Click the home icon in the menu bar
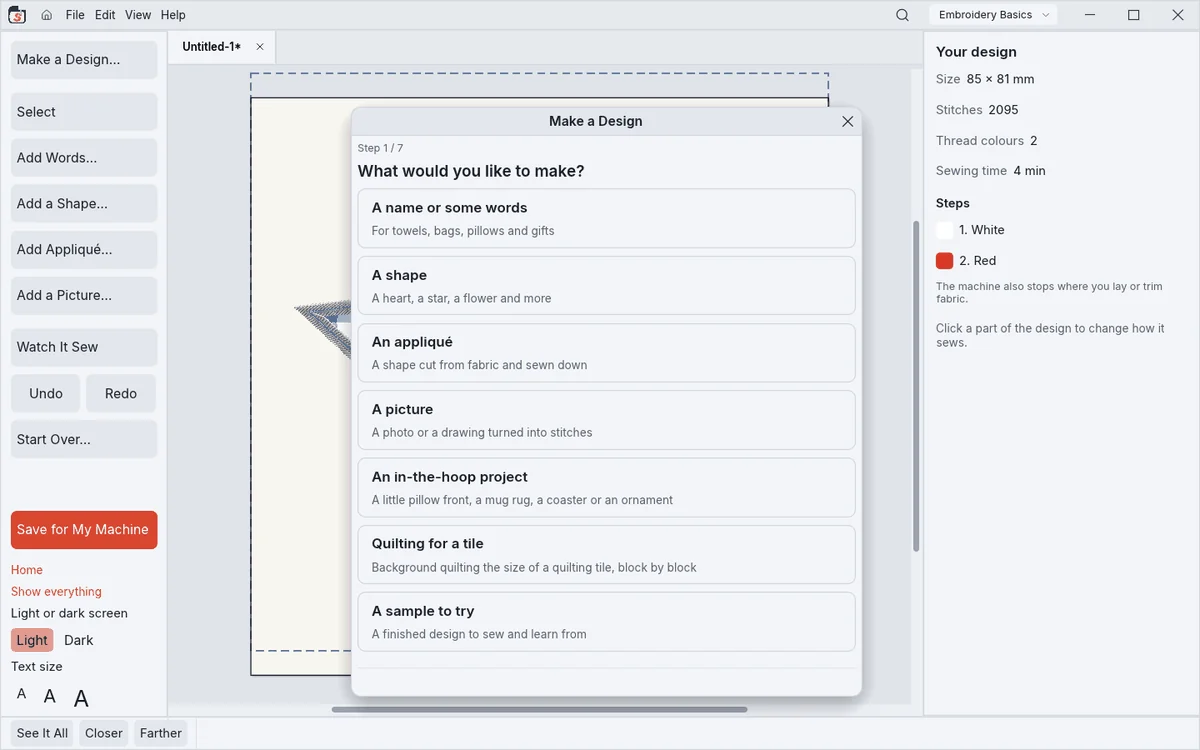 (47, 15)
